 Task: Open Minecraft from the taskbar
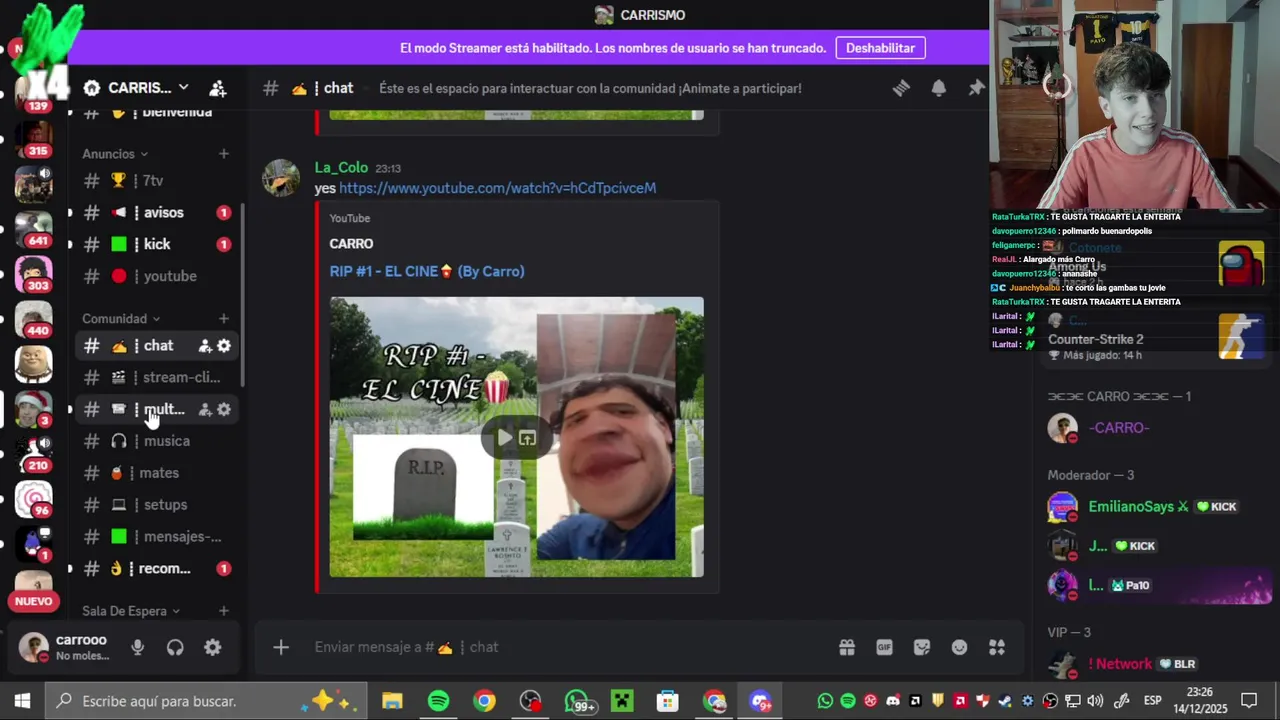pyautogui.click(x=622, y=701)
